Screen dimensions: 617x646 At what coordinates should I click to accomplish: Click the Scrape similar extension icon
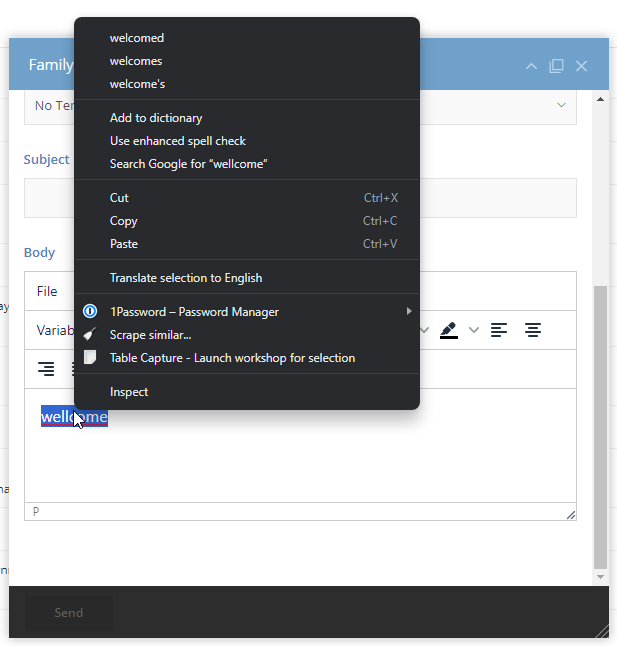pos(90,335)
